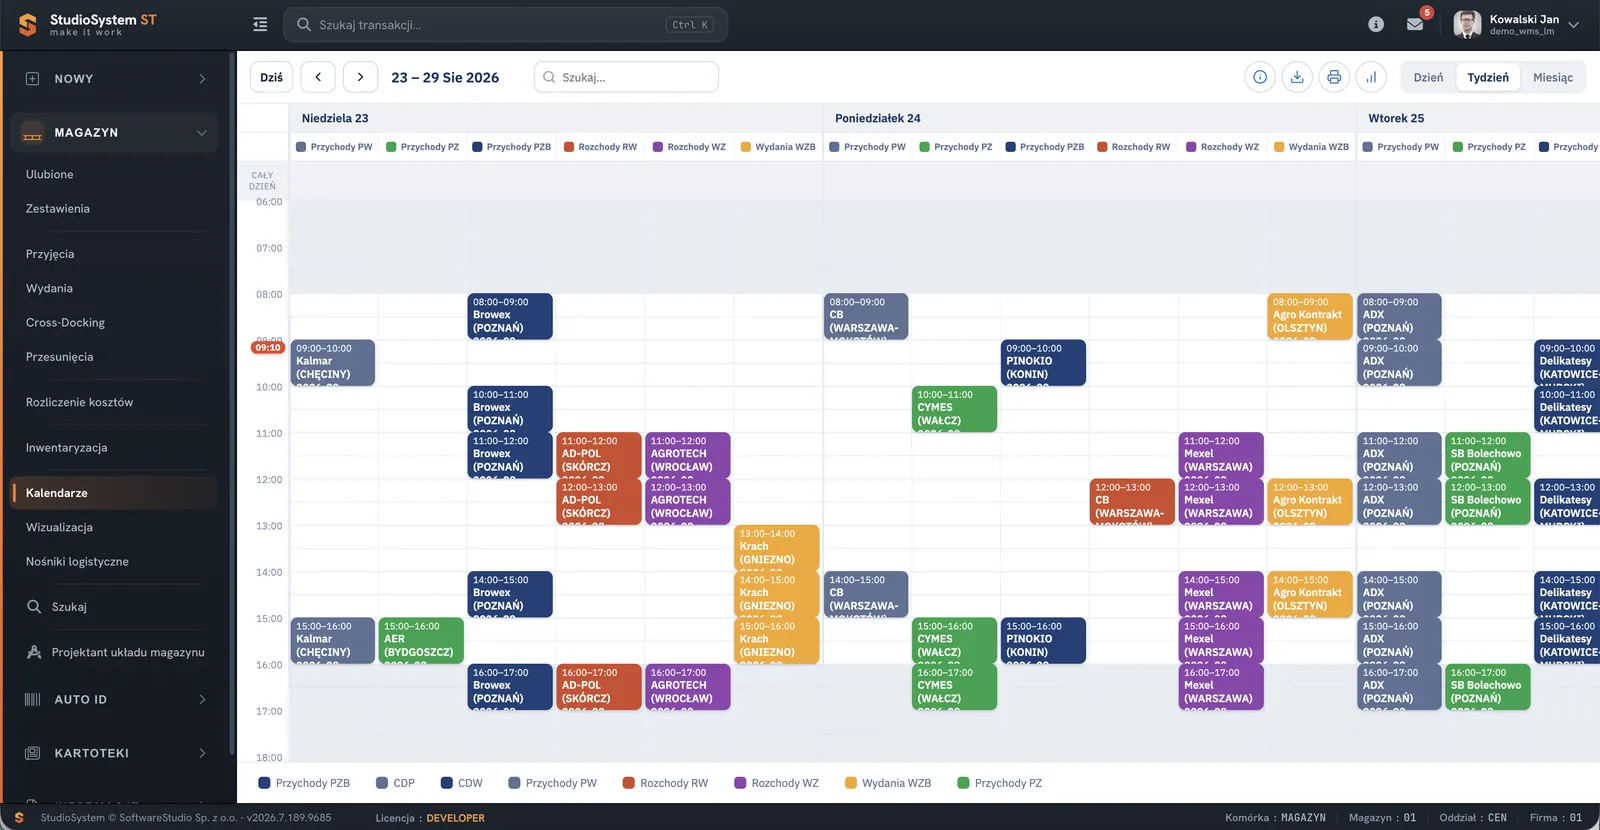Click the Przychody PW swatch under Niedziela 23
1600x830 pixels.
coord(301,147)
